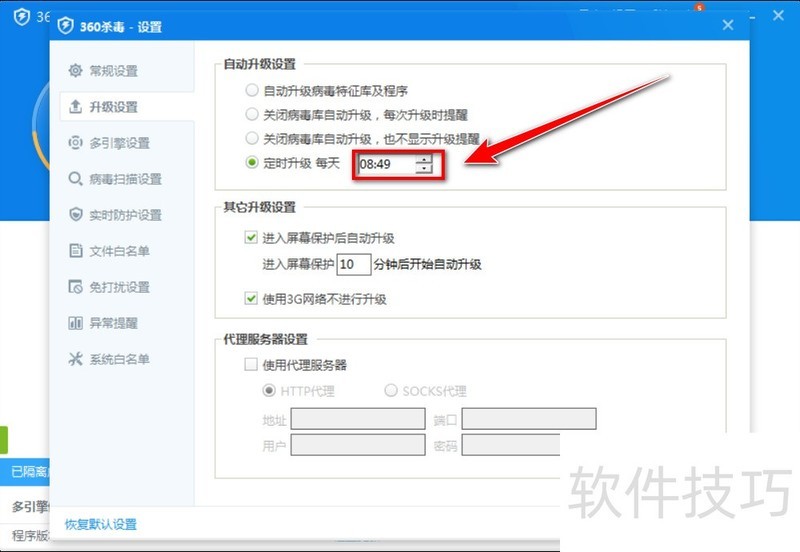This screenshot has height=552, width=800.
Task: Go to 病毒扫描设置 in the sidebar
Action: coord(113,179)
